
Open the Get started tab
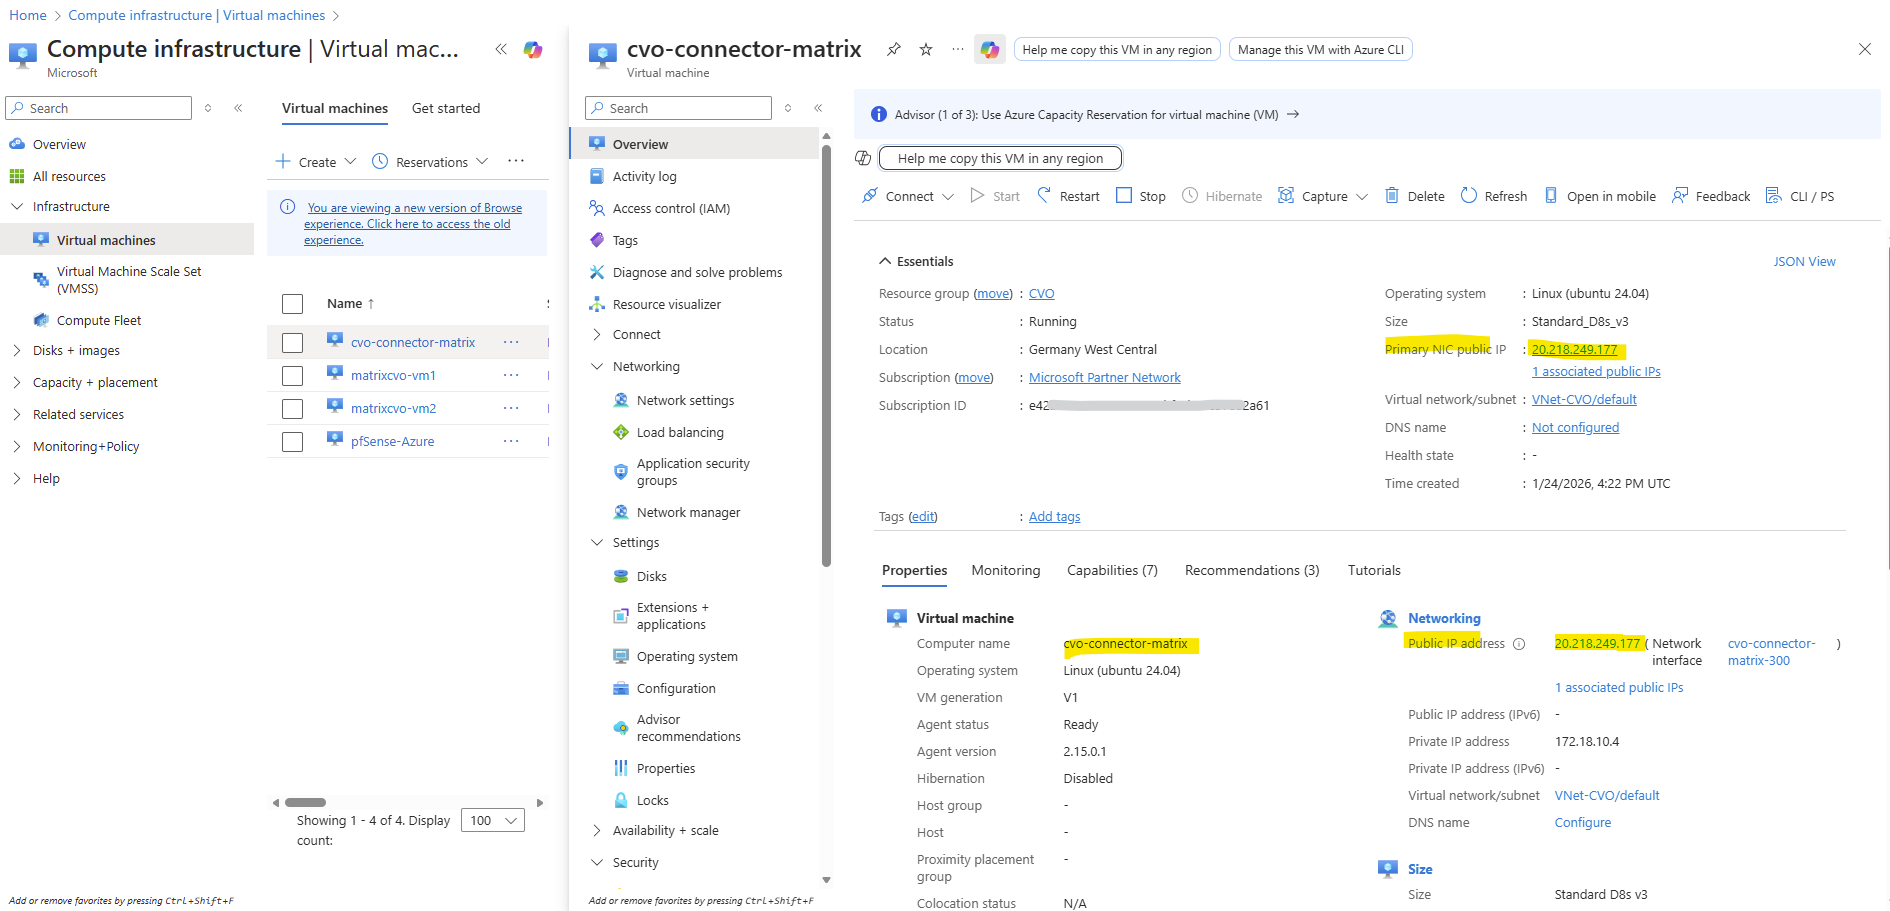coord(445,109)
